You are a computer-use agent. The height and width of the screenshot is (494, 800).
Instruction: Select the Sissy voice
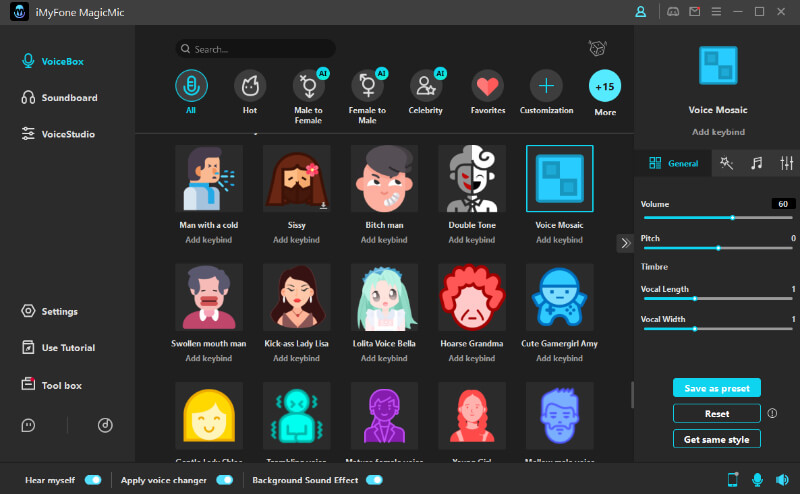point(296,179)
